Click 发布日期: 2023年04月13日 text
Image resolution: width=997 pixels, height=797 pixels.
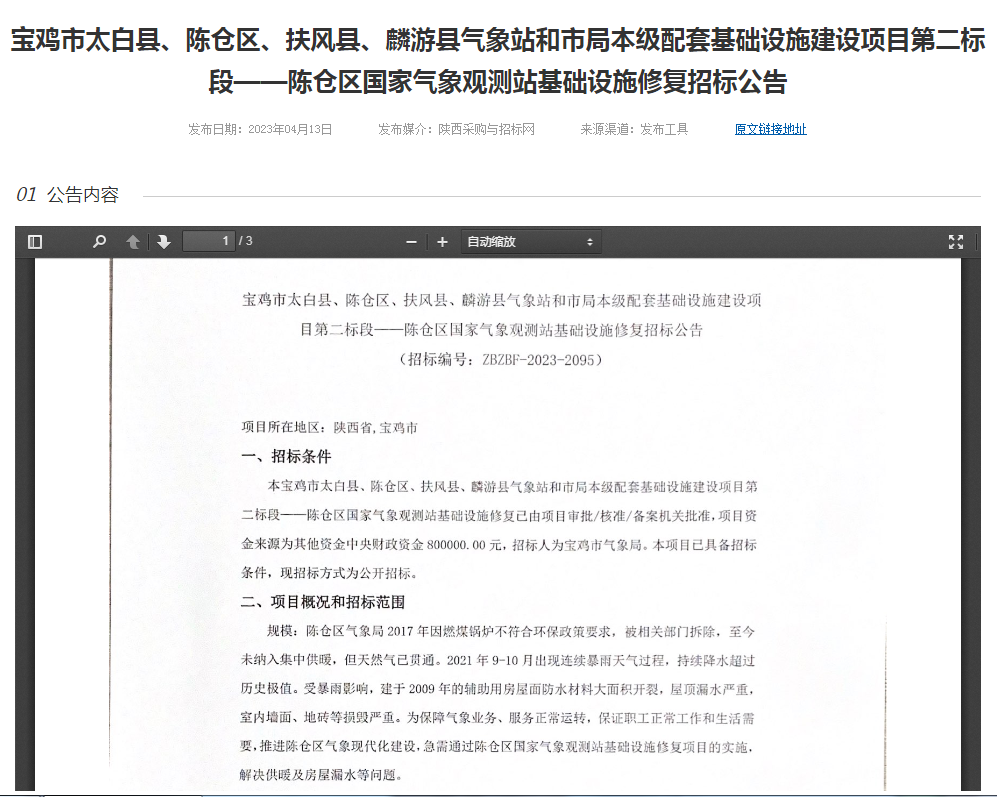pos(260,129)
